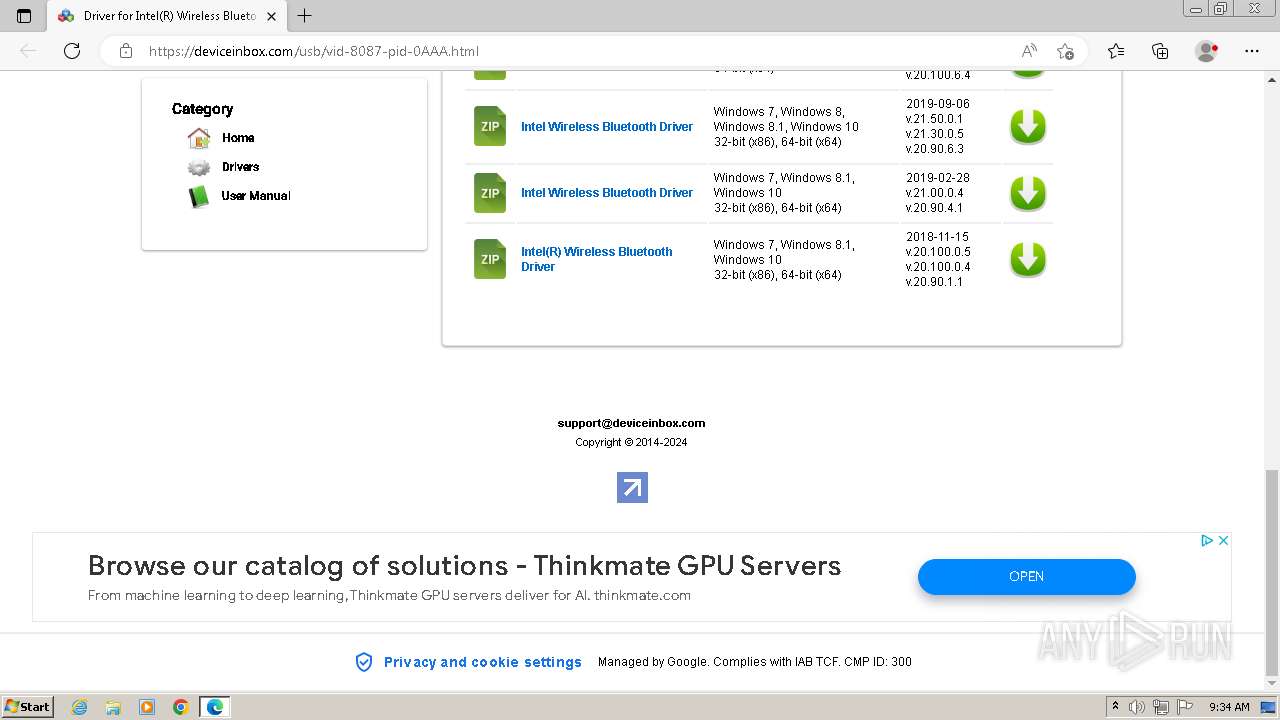Image resolution: width=1280 pixels, height=720 pixels.
Task: Click support@deviceinbox.com email text
Action: tap(631, 423)
